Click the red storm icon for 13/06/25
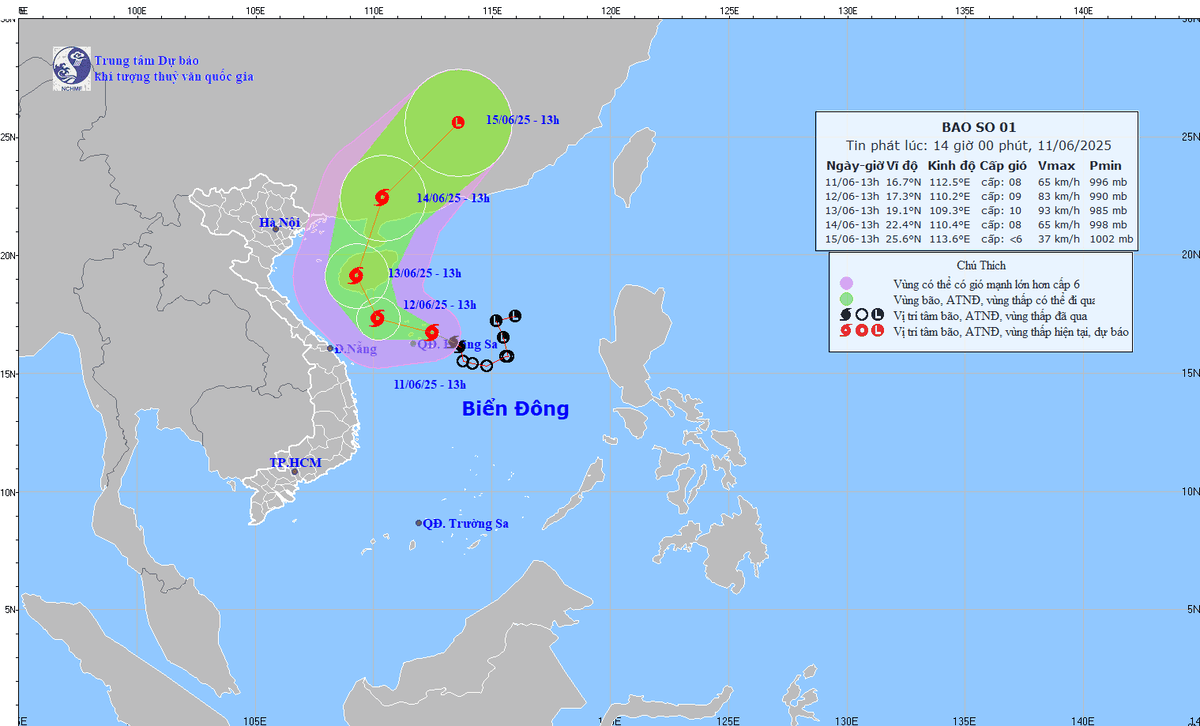This screenshot has height=726, width=1200. click(356, 275)
